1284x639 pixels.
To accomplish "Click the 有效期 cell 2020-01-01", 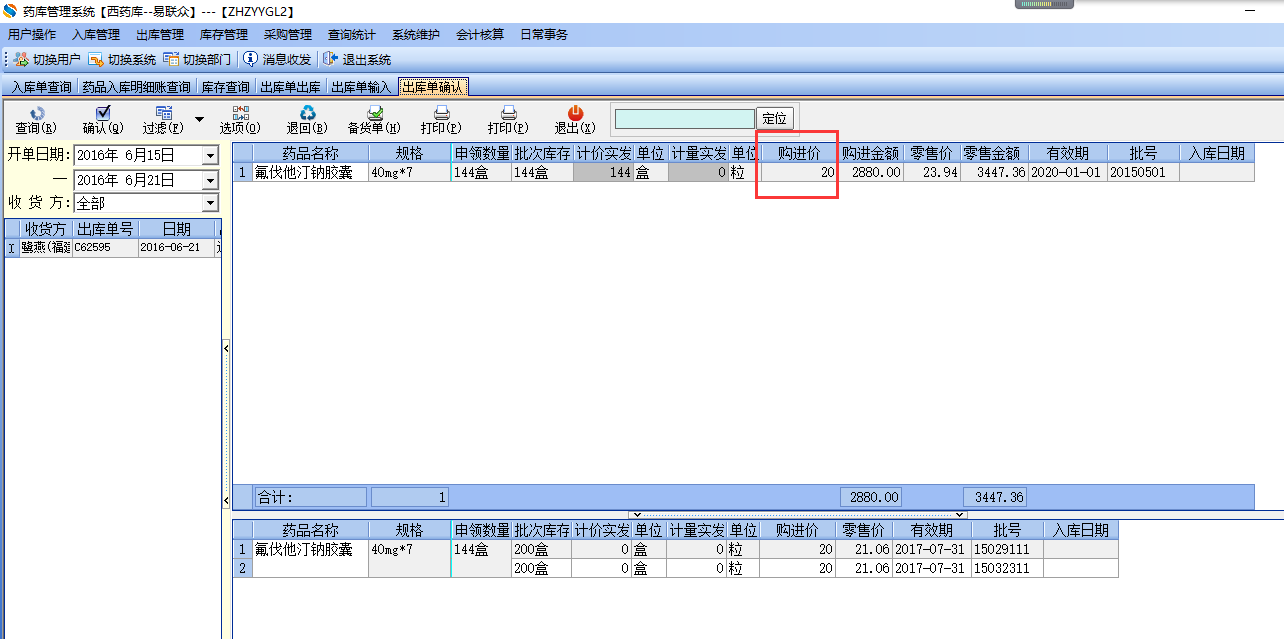I will (x=1068, y=172).
